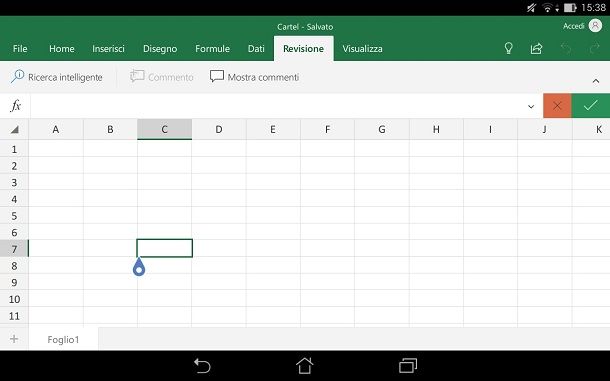This screenshot has width=610, height=381.
Task: Switch to the Disegno tab
Action: pyautogui.click(x=160, y=49)
